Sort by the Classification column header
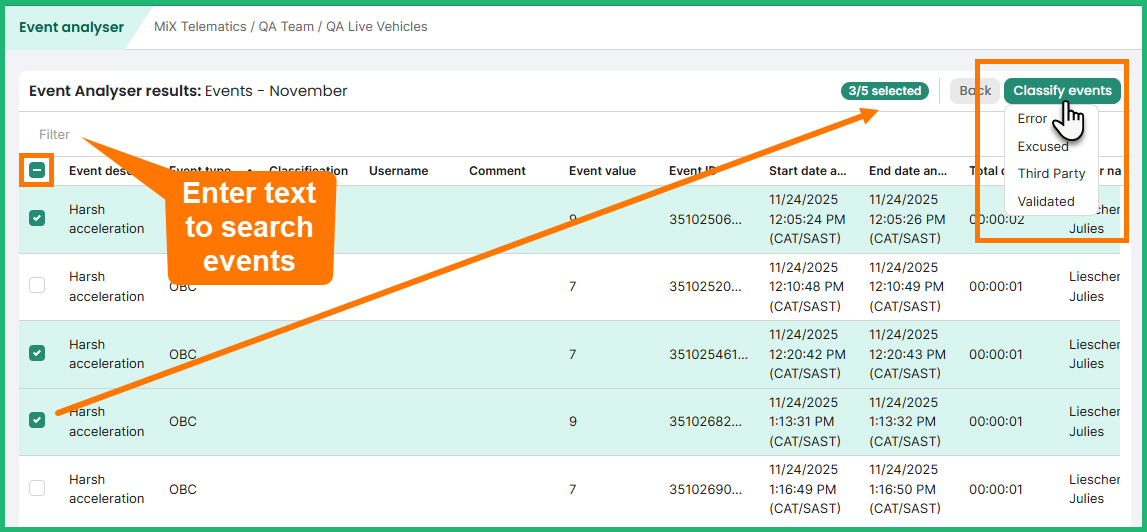Image resolution: width=1147 pixels, height=532 pixels. (309, 171)
